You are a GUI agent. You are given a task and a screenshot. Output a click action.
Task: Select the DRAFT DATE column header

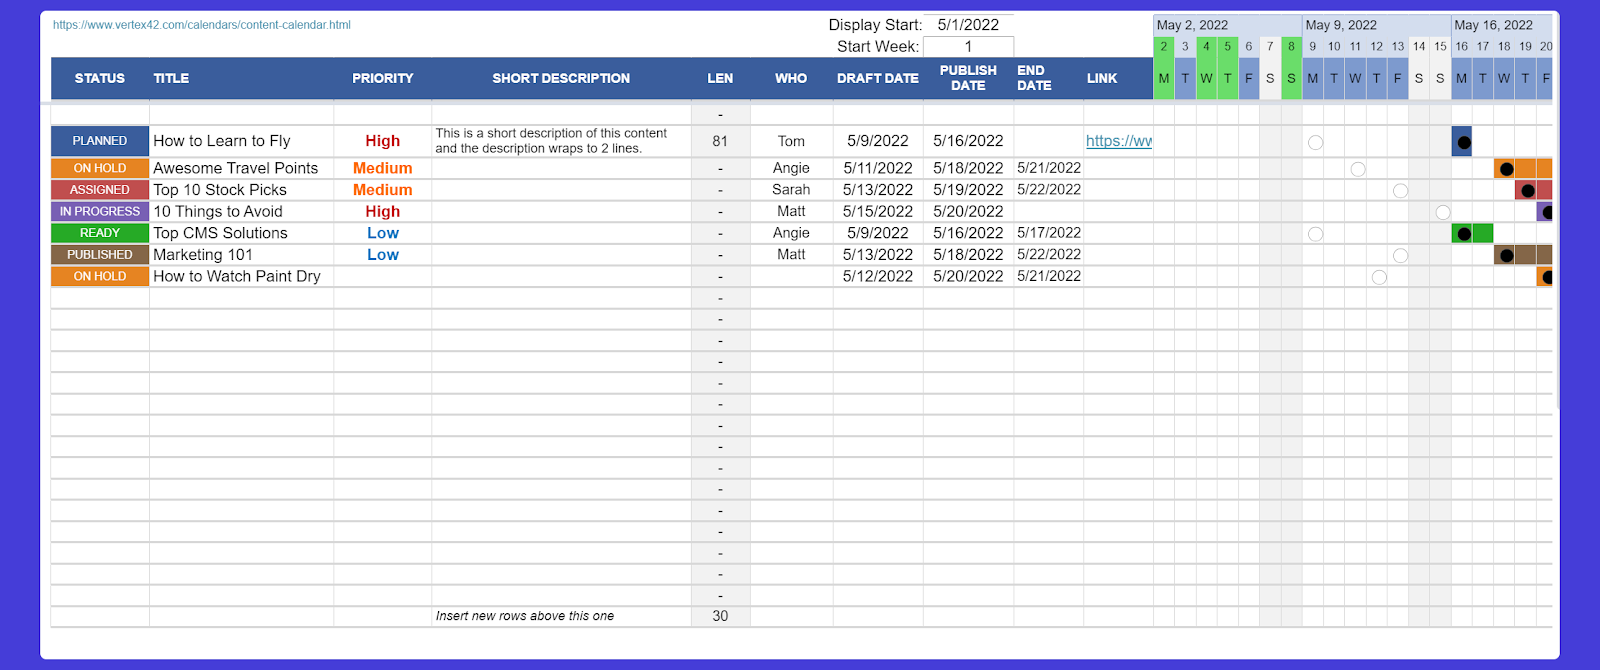click(x=878, y=78)
